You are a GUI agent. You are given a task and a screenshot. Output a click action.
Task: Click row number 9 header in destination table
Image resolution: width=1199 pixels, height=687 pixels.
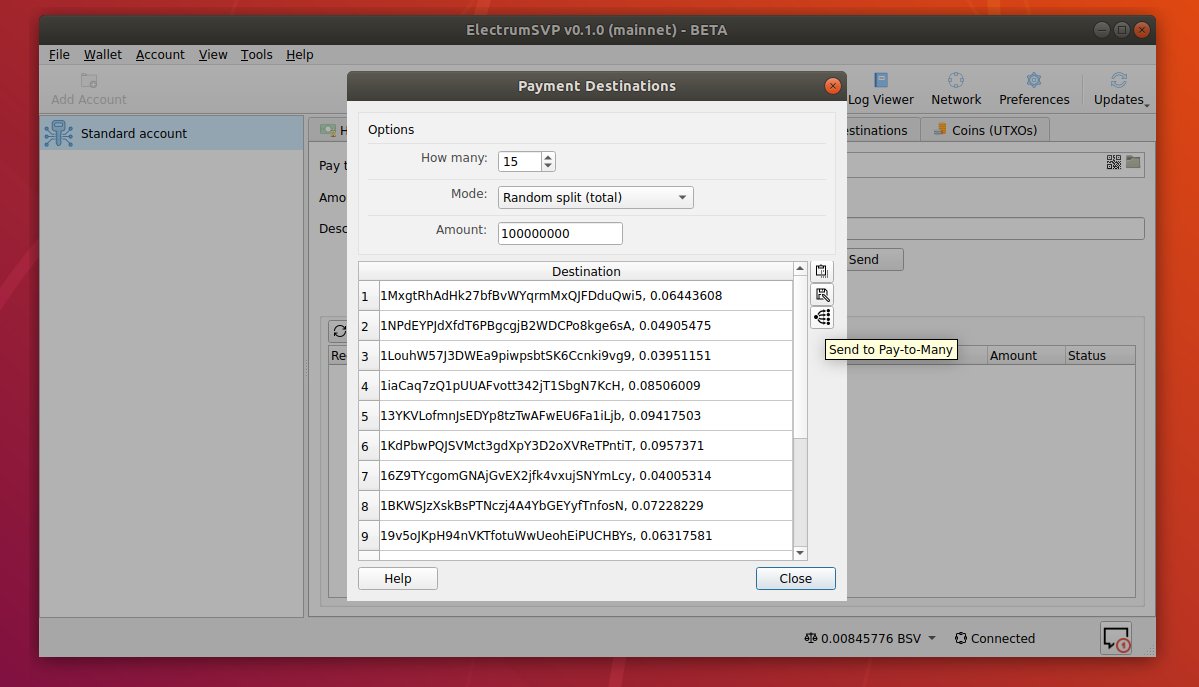369,536
